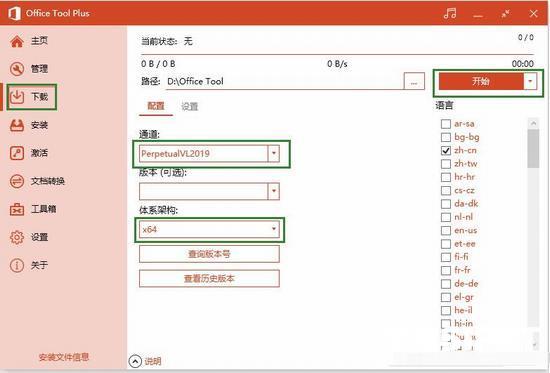550x373 pixels.
Task: Click the music note icon in title bar
Action: click(450, 14)
